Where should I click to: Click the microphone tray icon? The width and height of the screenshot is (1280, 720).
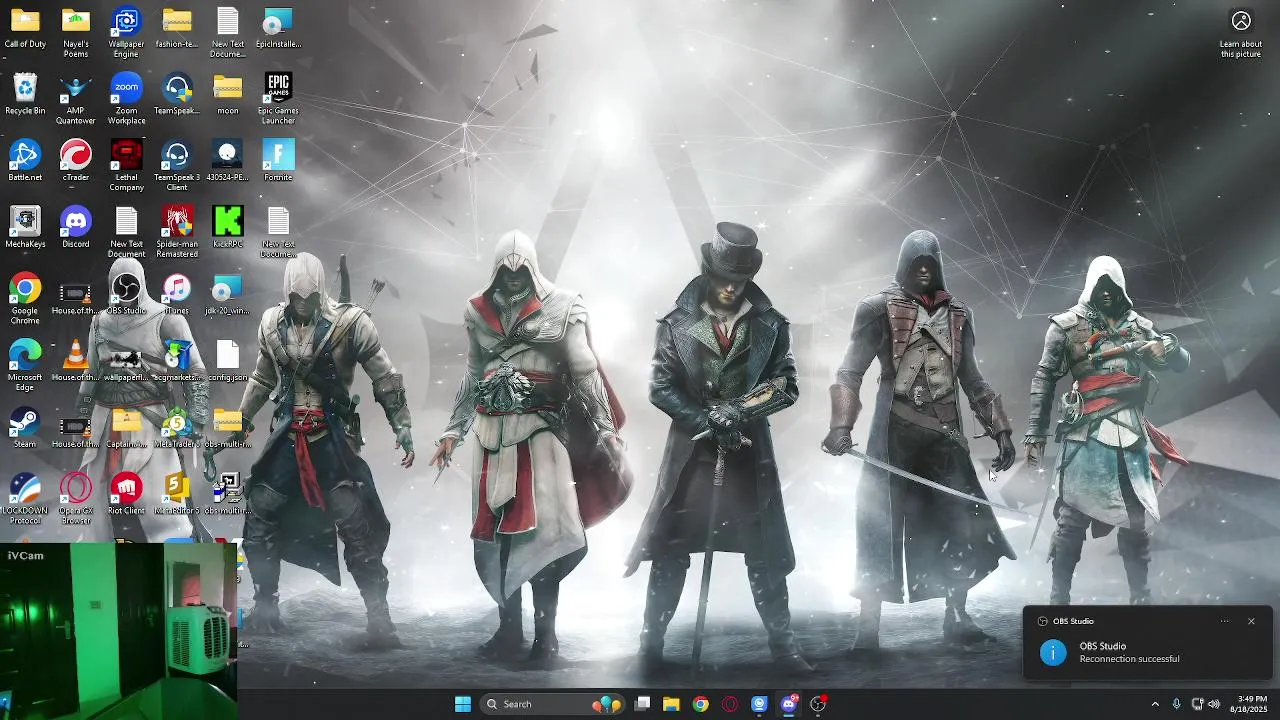[x=1176, y=704]
